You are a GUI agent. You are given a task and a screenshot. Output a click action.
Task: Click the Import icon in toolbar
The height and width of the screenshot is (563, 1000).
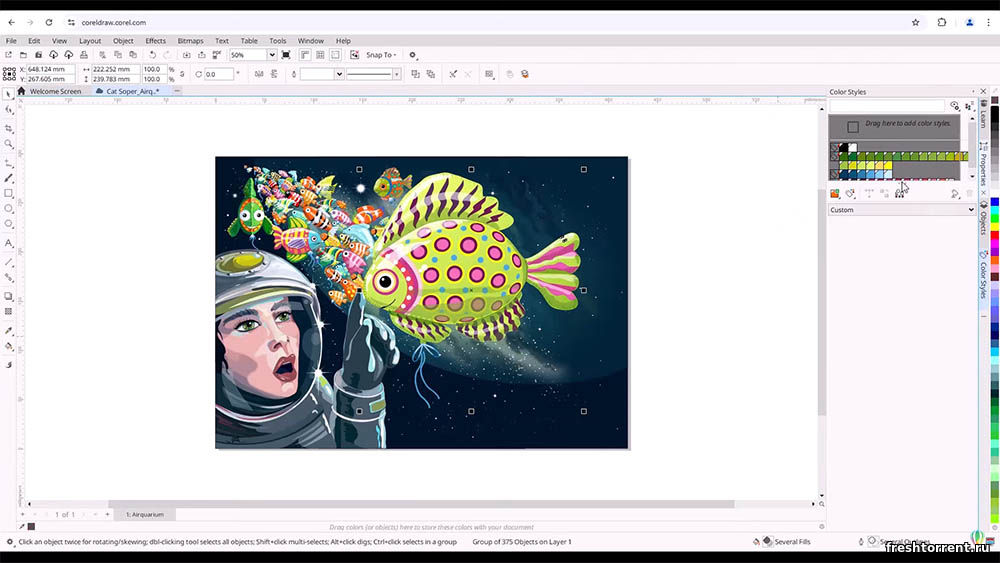pyautogui.click(x=186, y=55)
